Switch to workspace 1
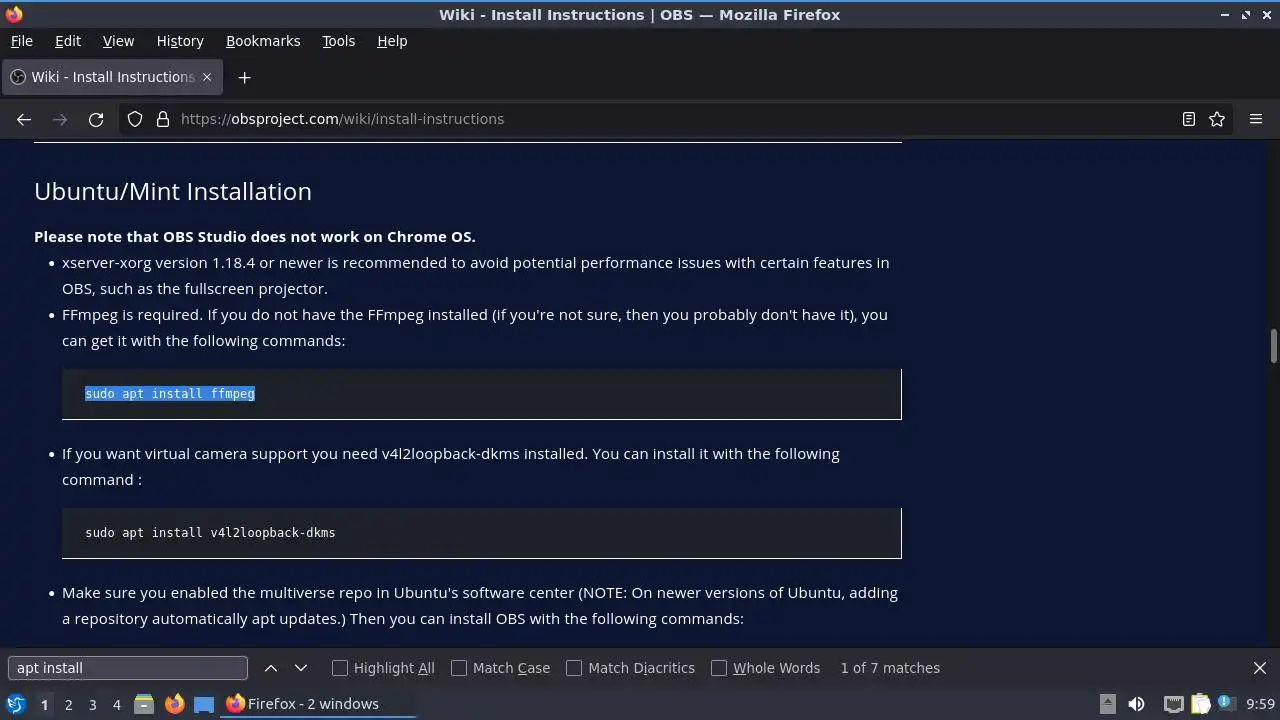Image resolution: width=1280 pixels, height=720 pixels. [x=44, y=704]
